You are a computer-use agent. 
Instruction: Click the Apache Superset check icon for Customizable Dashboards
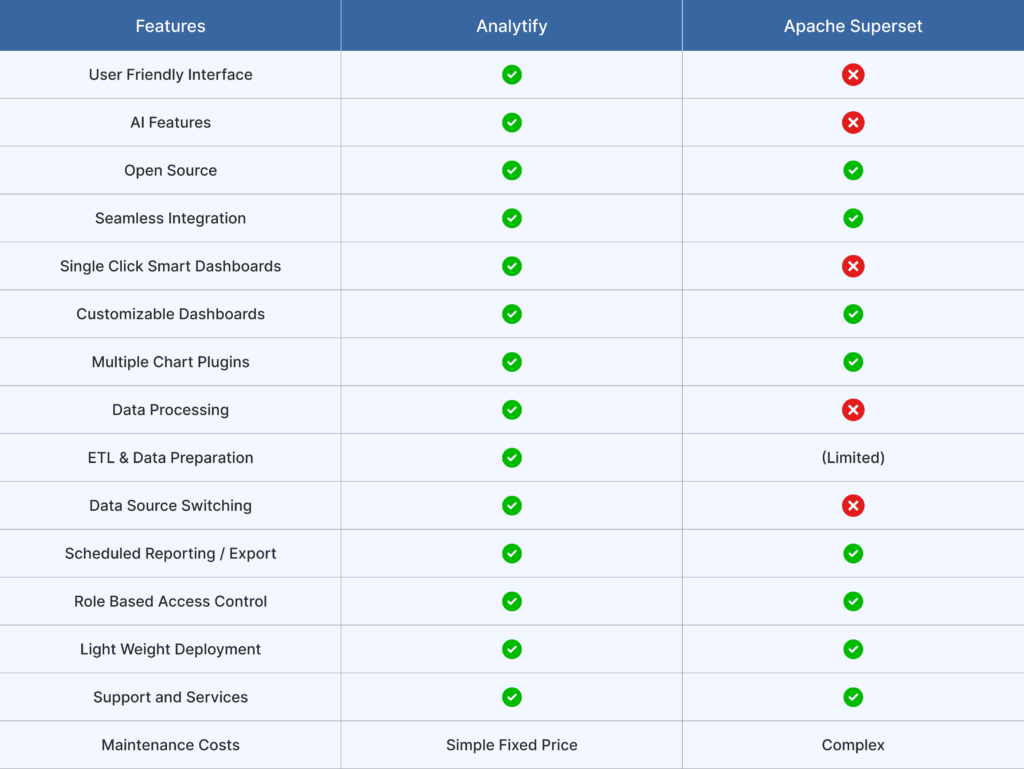coord(853,314)
